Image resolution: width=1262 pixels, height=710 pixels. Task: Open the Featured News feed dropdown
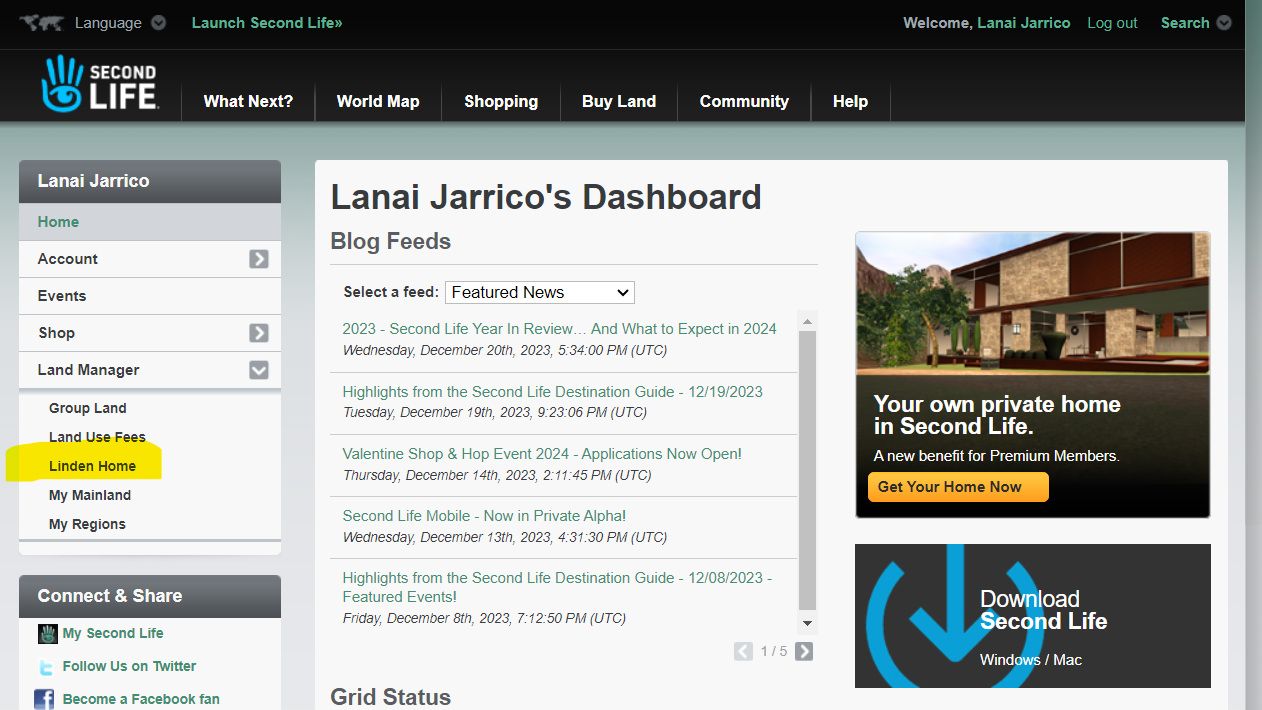click(540, 292)
